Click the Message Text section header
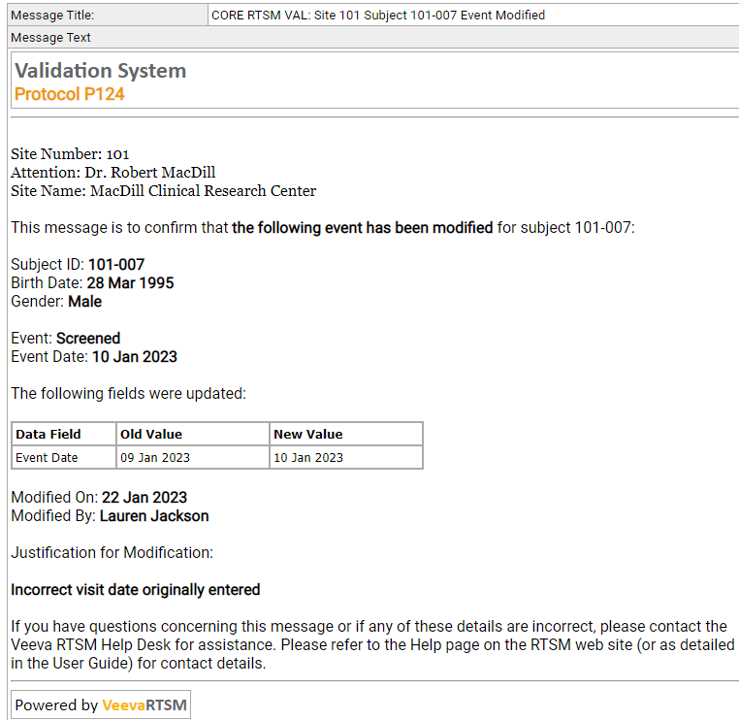Viewport: 739px width, 720px height. point(51,37)
